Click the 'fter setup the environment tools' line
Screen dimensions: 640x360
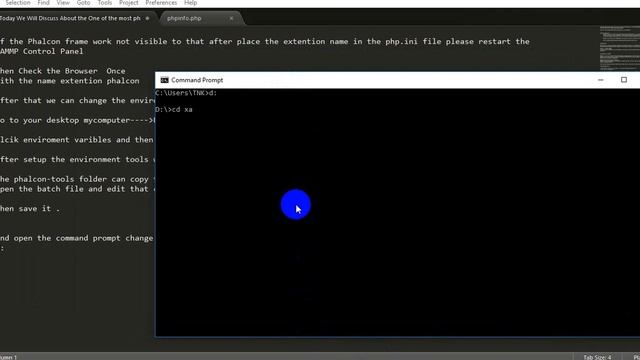coord(77,159)
